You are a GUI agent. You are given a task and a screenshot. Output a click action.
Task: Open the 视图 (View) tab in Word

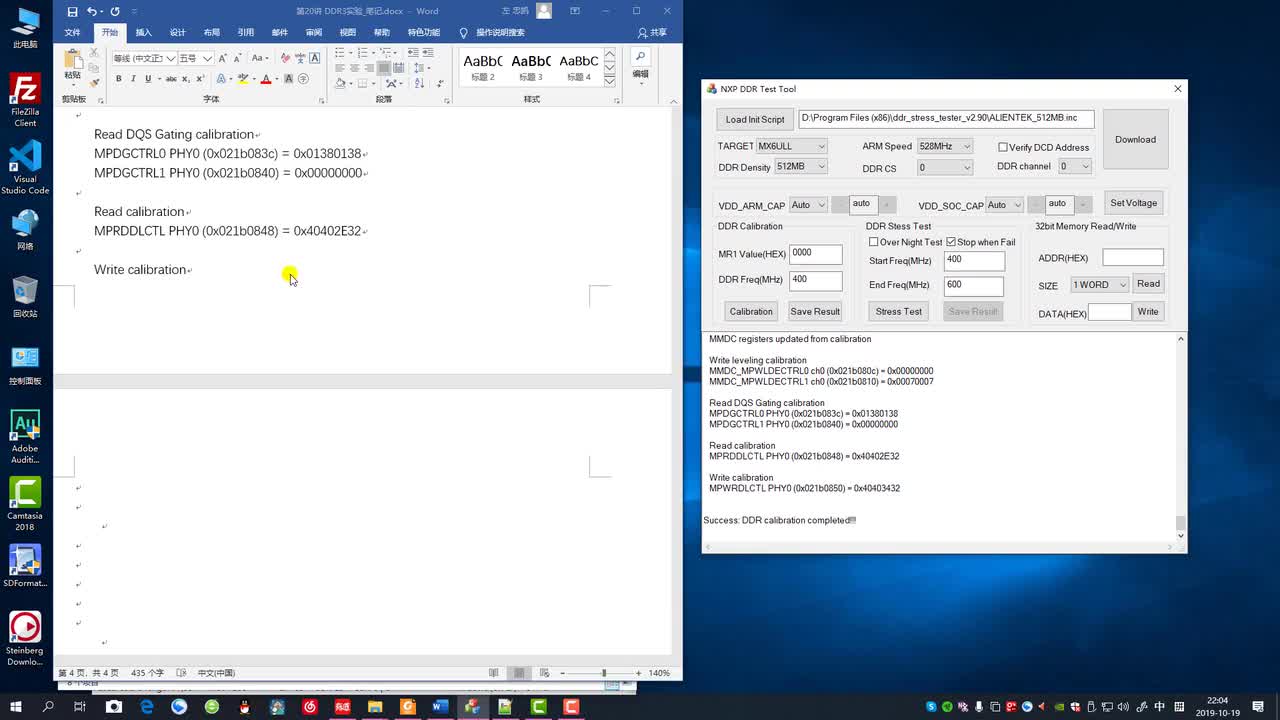pos(348,32)
